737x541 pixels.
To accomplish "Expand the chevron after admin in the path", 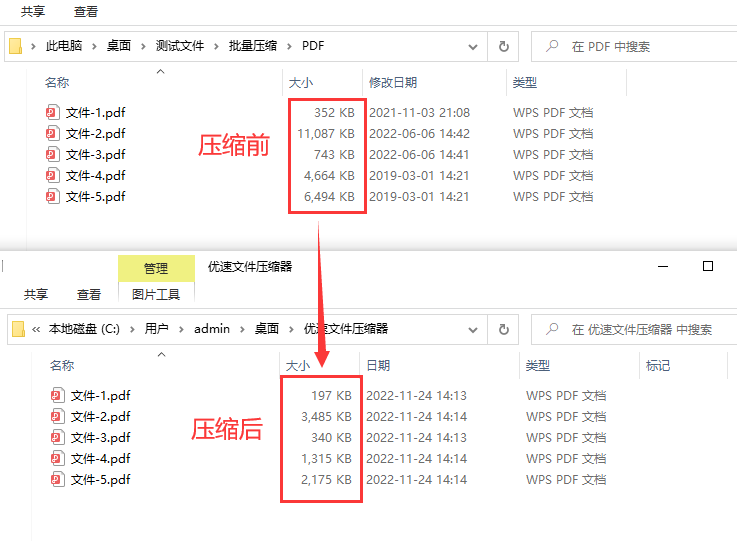I will coord(242,329).
